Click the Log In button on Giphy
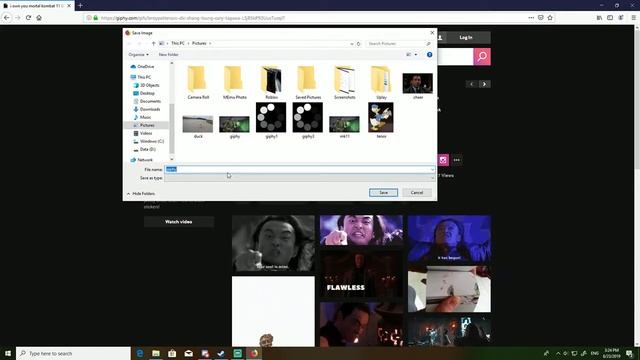Screen dimensions: 640x360 pos(466,38)
